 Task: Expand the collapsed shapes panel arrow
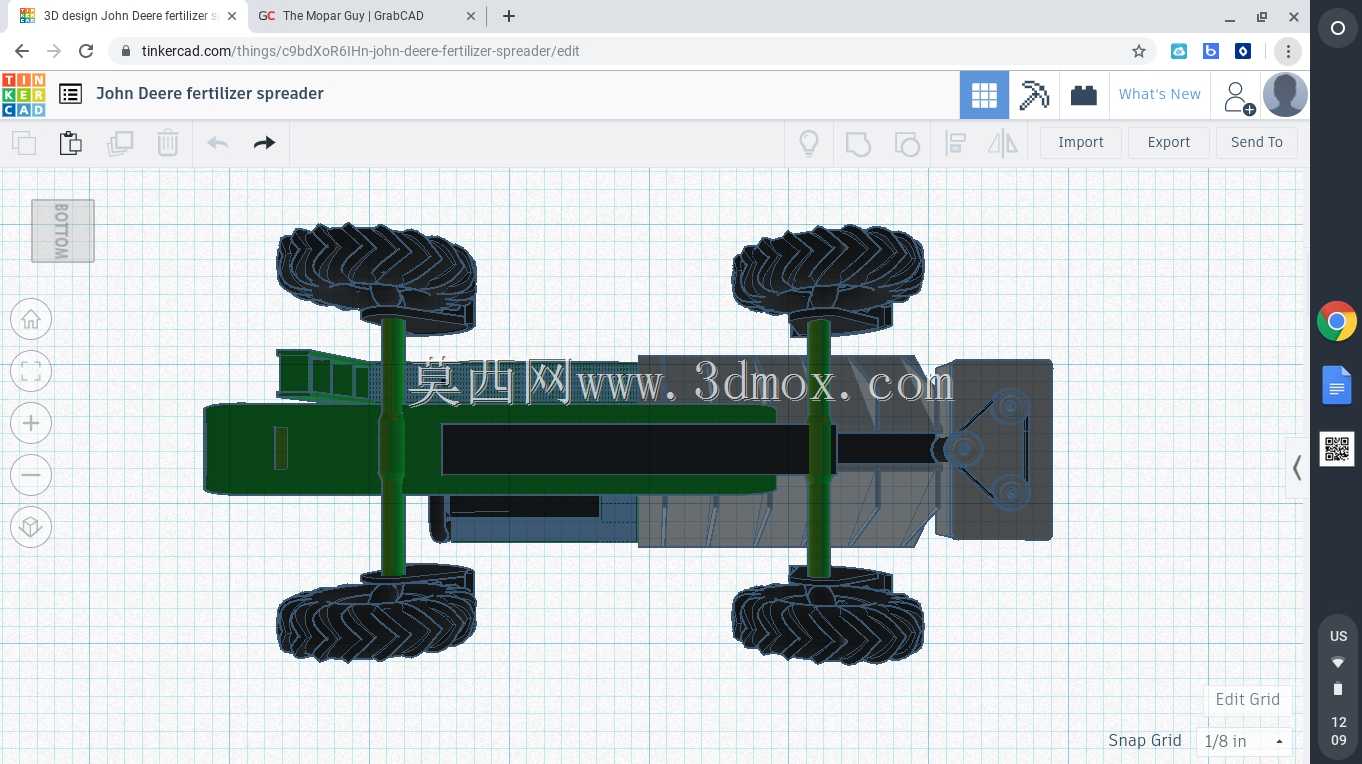pos(1297,467)
